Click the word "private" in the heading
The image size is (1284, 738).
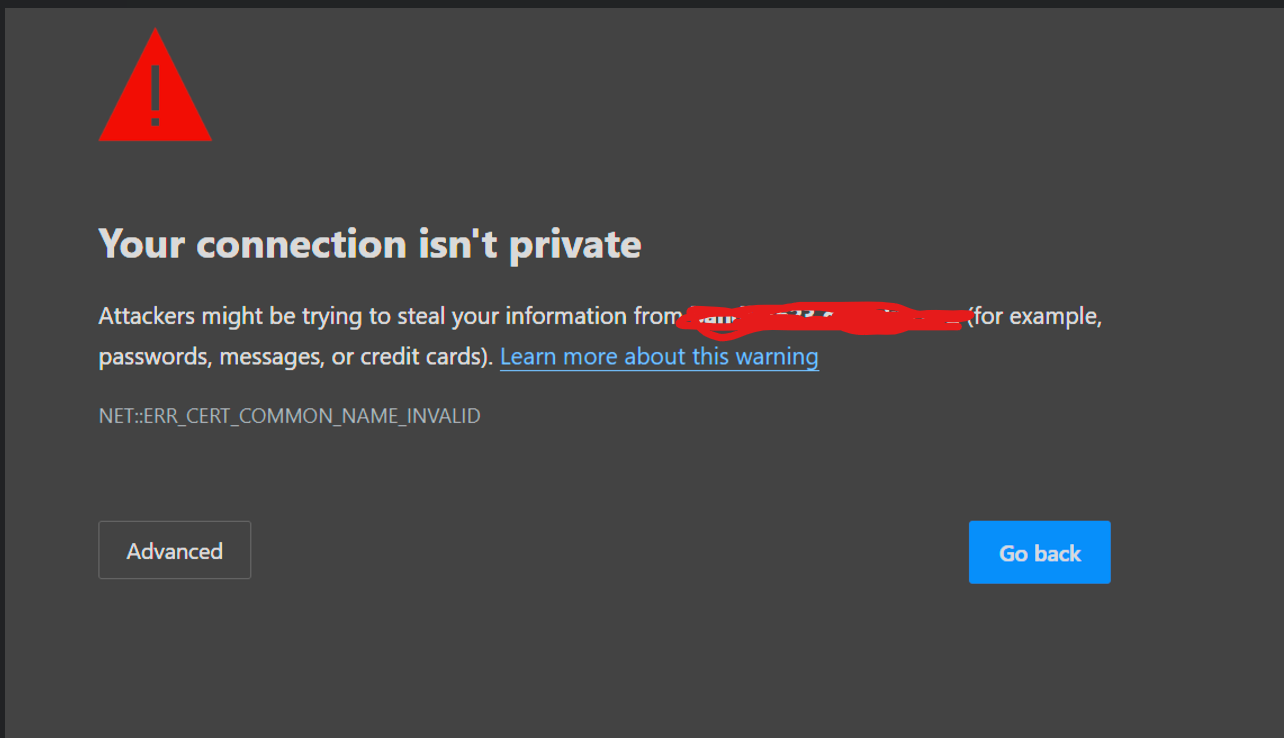pos(575,244)
